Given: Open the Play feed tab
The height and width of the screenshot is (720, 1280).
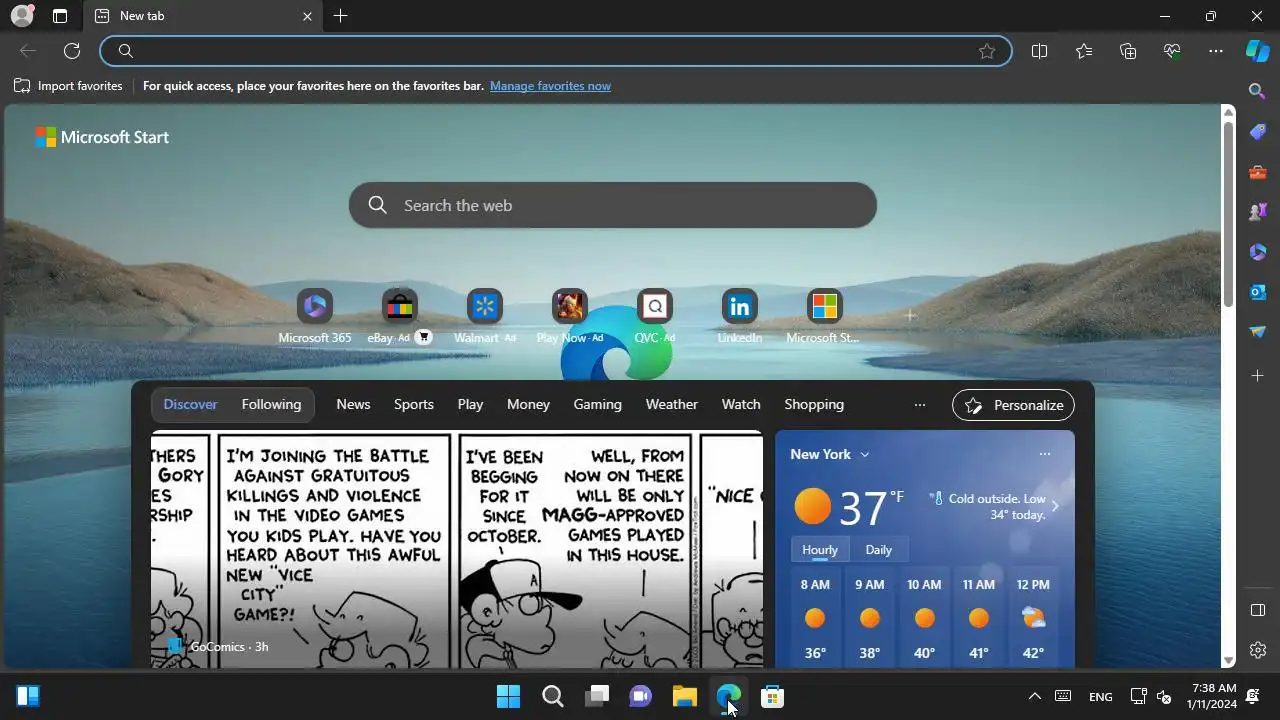Looking at the screenshot, I should tap(470, 404).
